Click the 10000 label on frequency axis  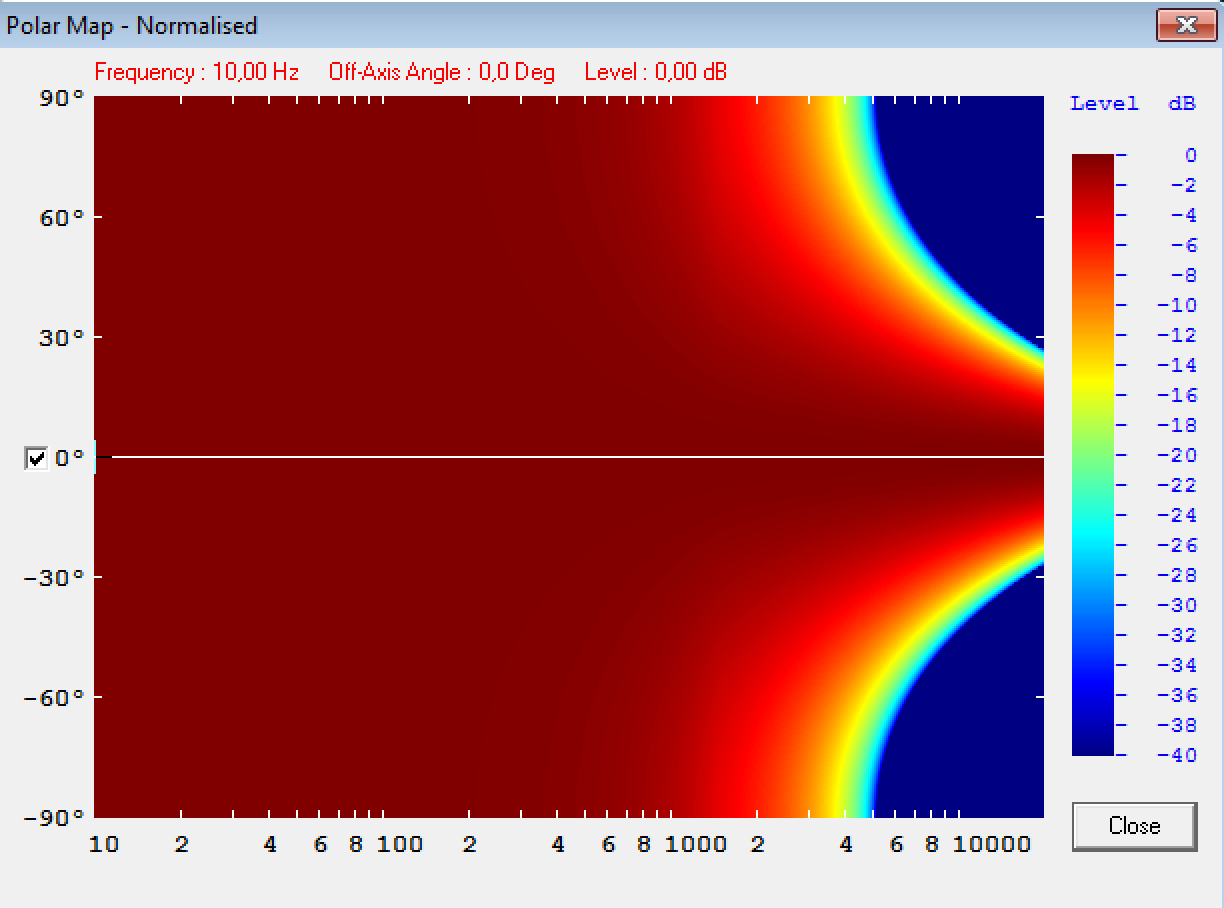[991, 845]
